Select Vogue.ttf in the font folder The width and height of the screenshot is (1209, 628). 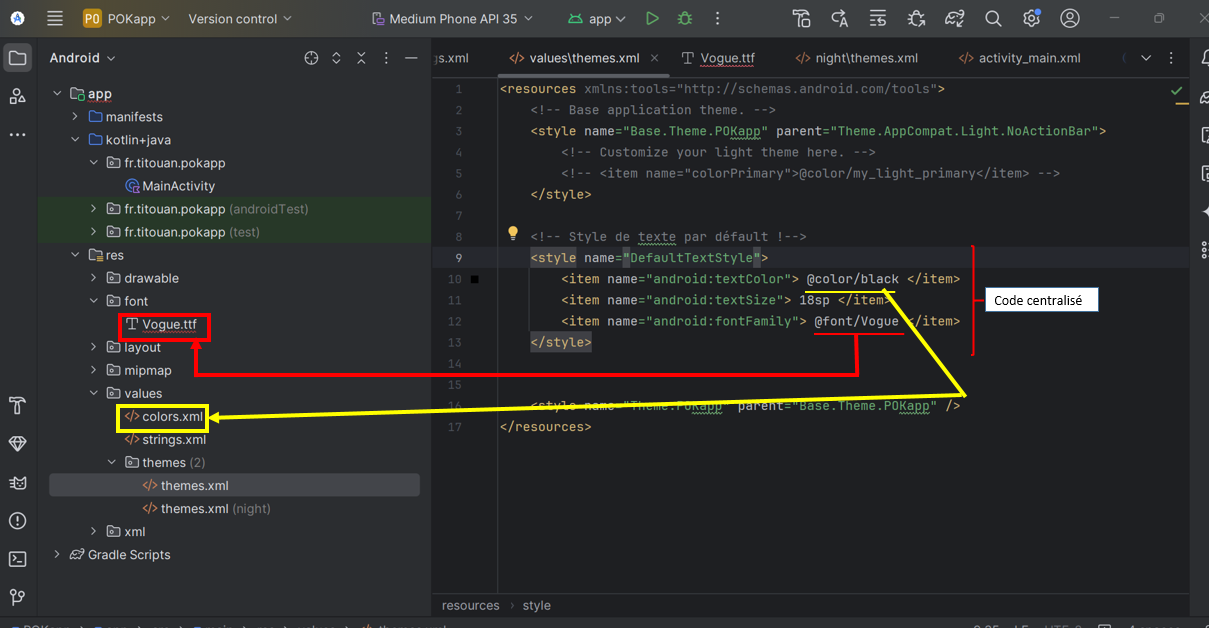pos(161,324)
